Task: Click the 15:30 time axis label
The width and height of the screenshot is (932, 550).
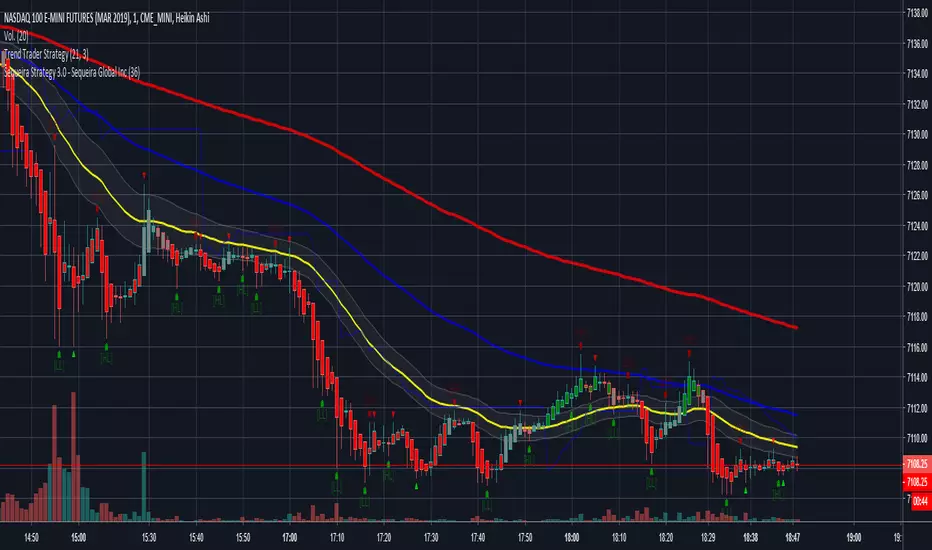Action: pos(149,538)
